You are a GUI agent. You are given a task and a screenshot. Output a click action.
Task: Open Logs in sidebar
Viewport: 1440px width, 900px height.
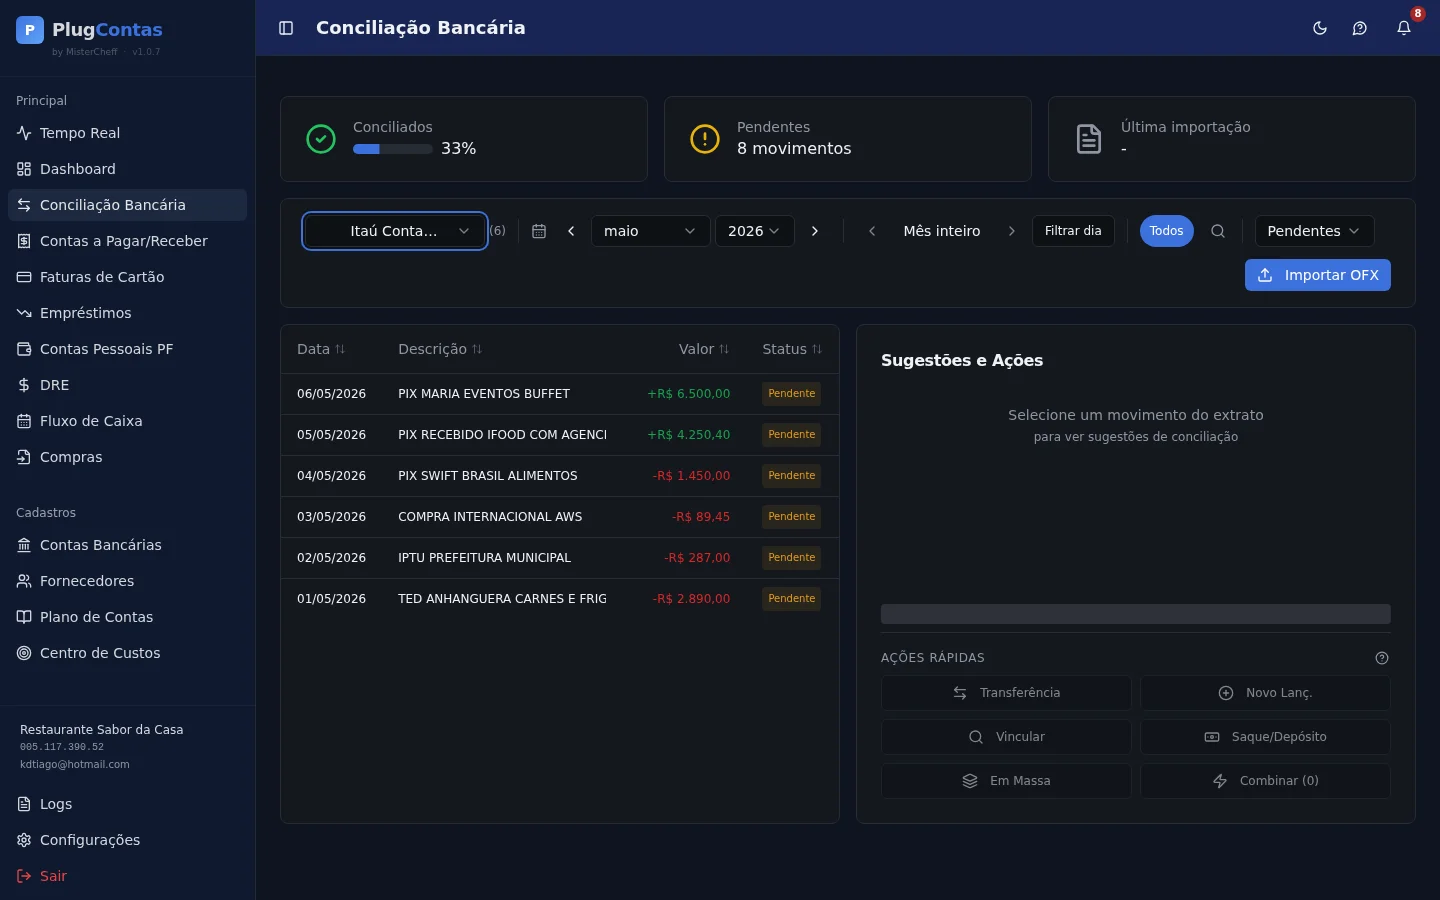click(127, 804)
